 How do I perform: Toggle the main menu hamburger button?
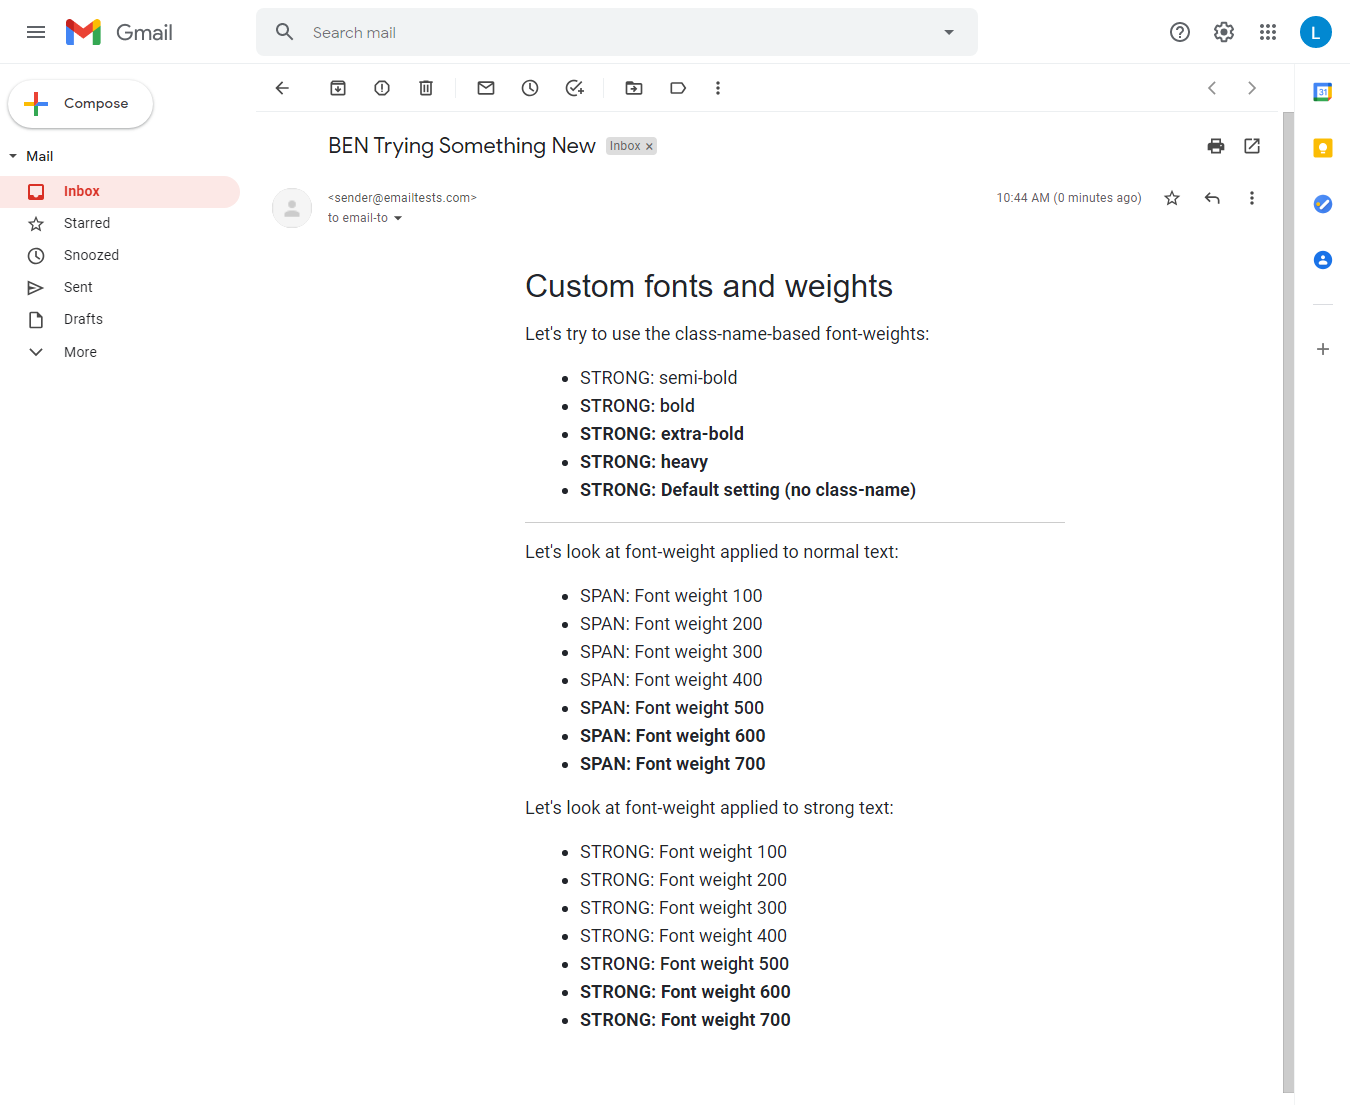(36, 32)
